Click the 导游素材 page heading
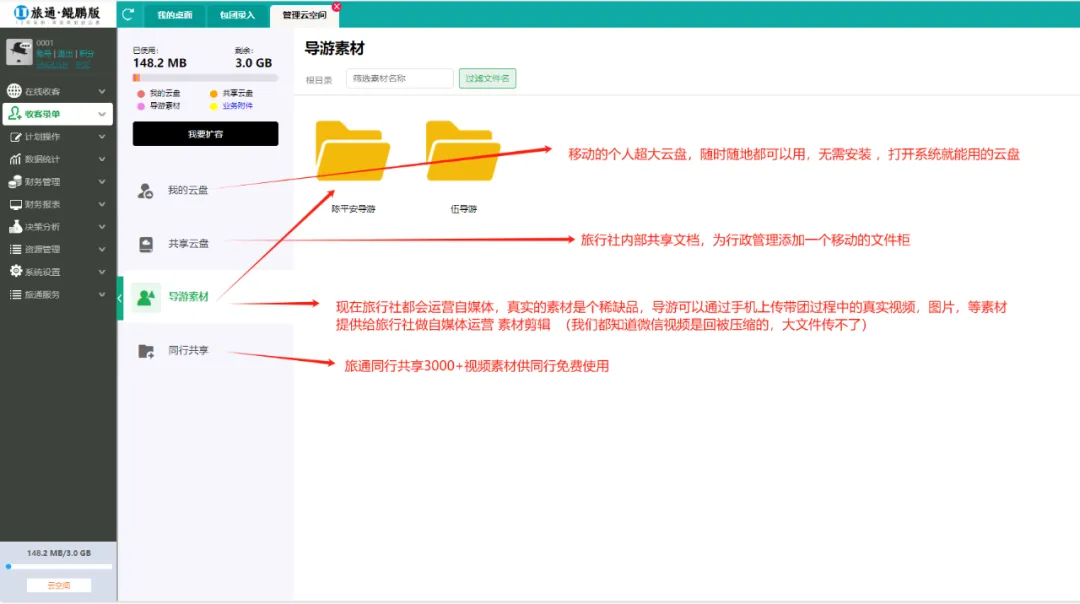 pos(335,48)
